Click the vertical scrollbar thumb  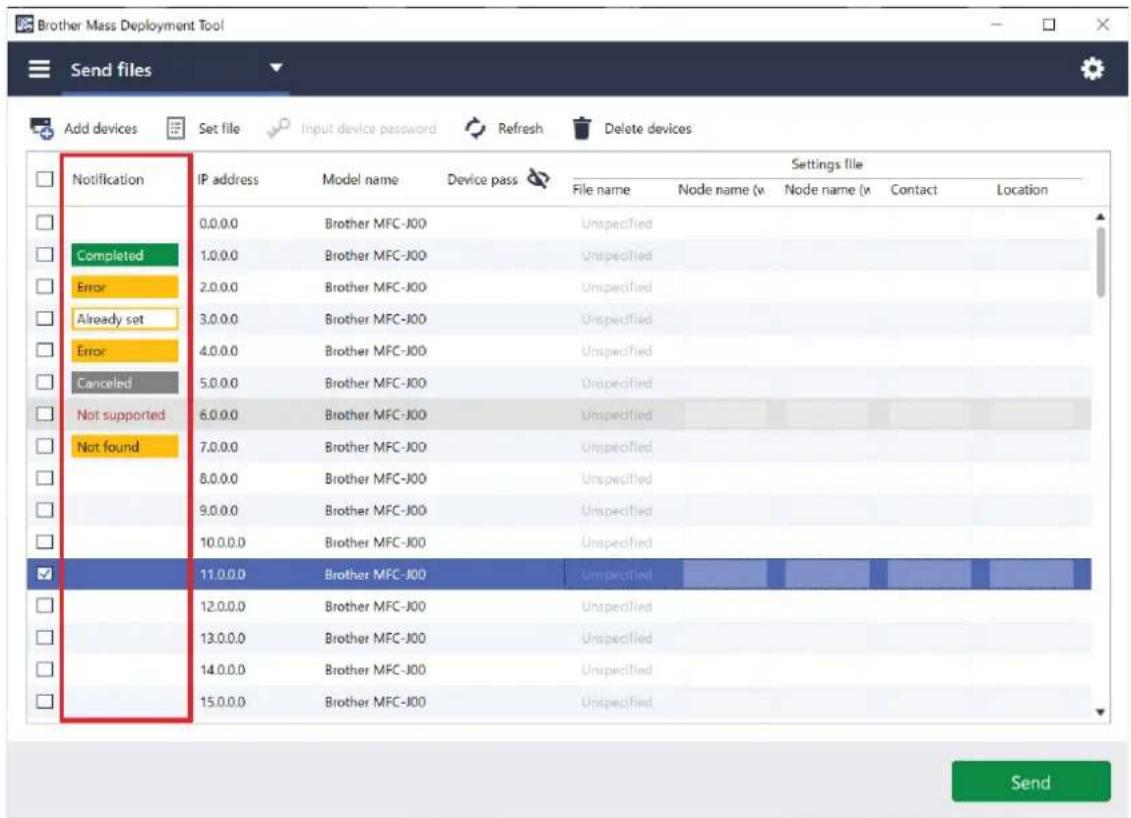[x=1100, y=262]
